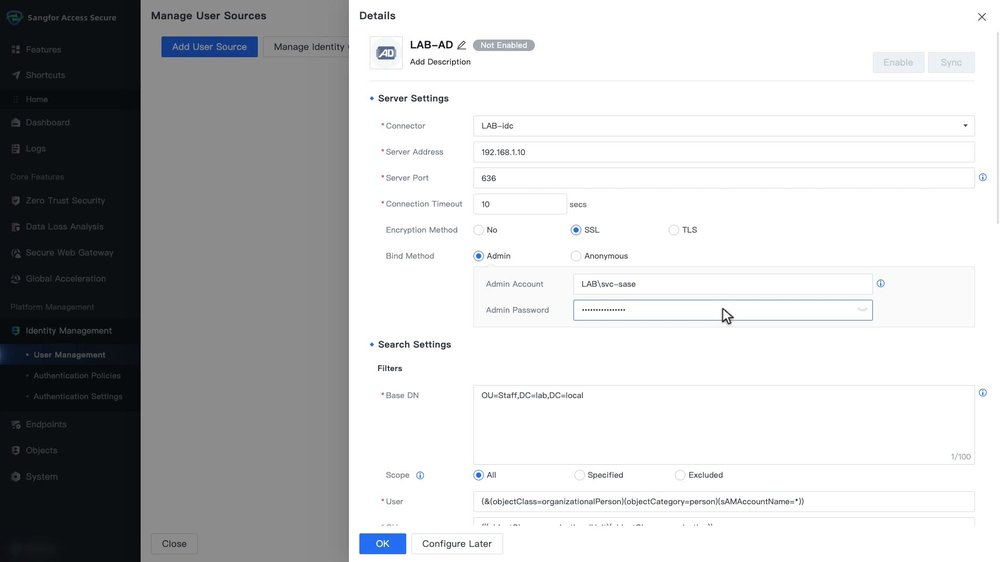Select the No encryption radio button
This screenshot has width=1000, height=562.
tap(478, 230)
